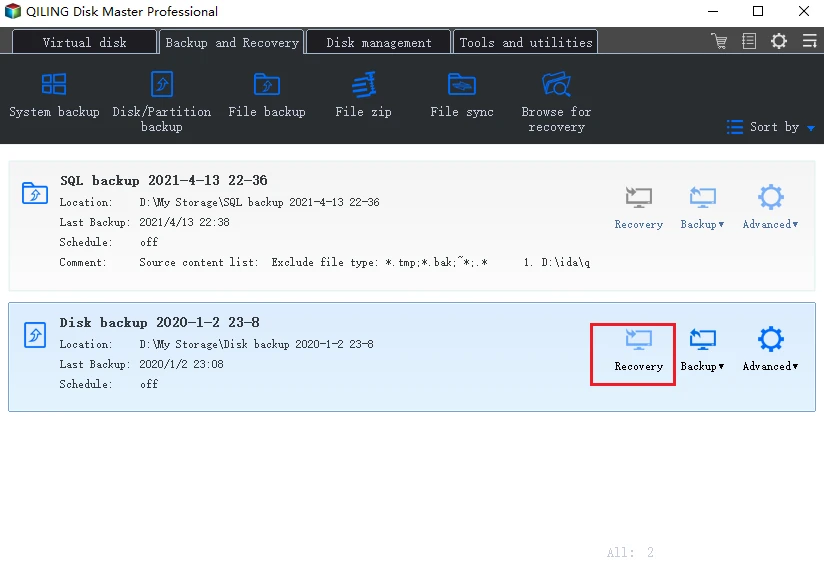Image resolution: width=824 pixels, height=565 pixels.
Task: Open Browse for recovery
Action: pos(556,102)
